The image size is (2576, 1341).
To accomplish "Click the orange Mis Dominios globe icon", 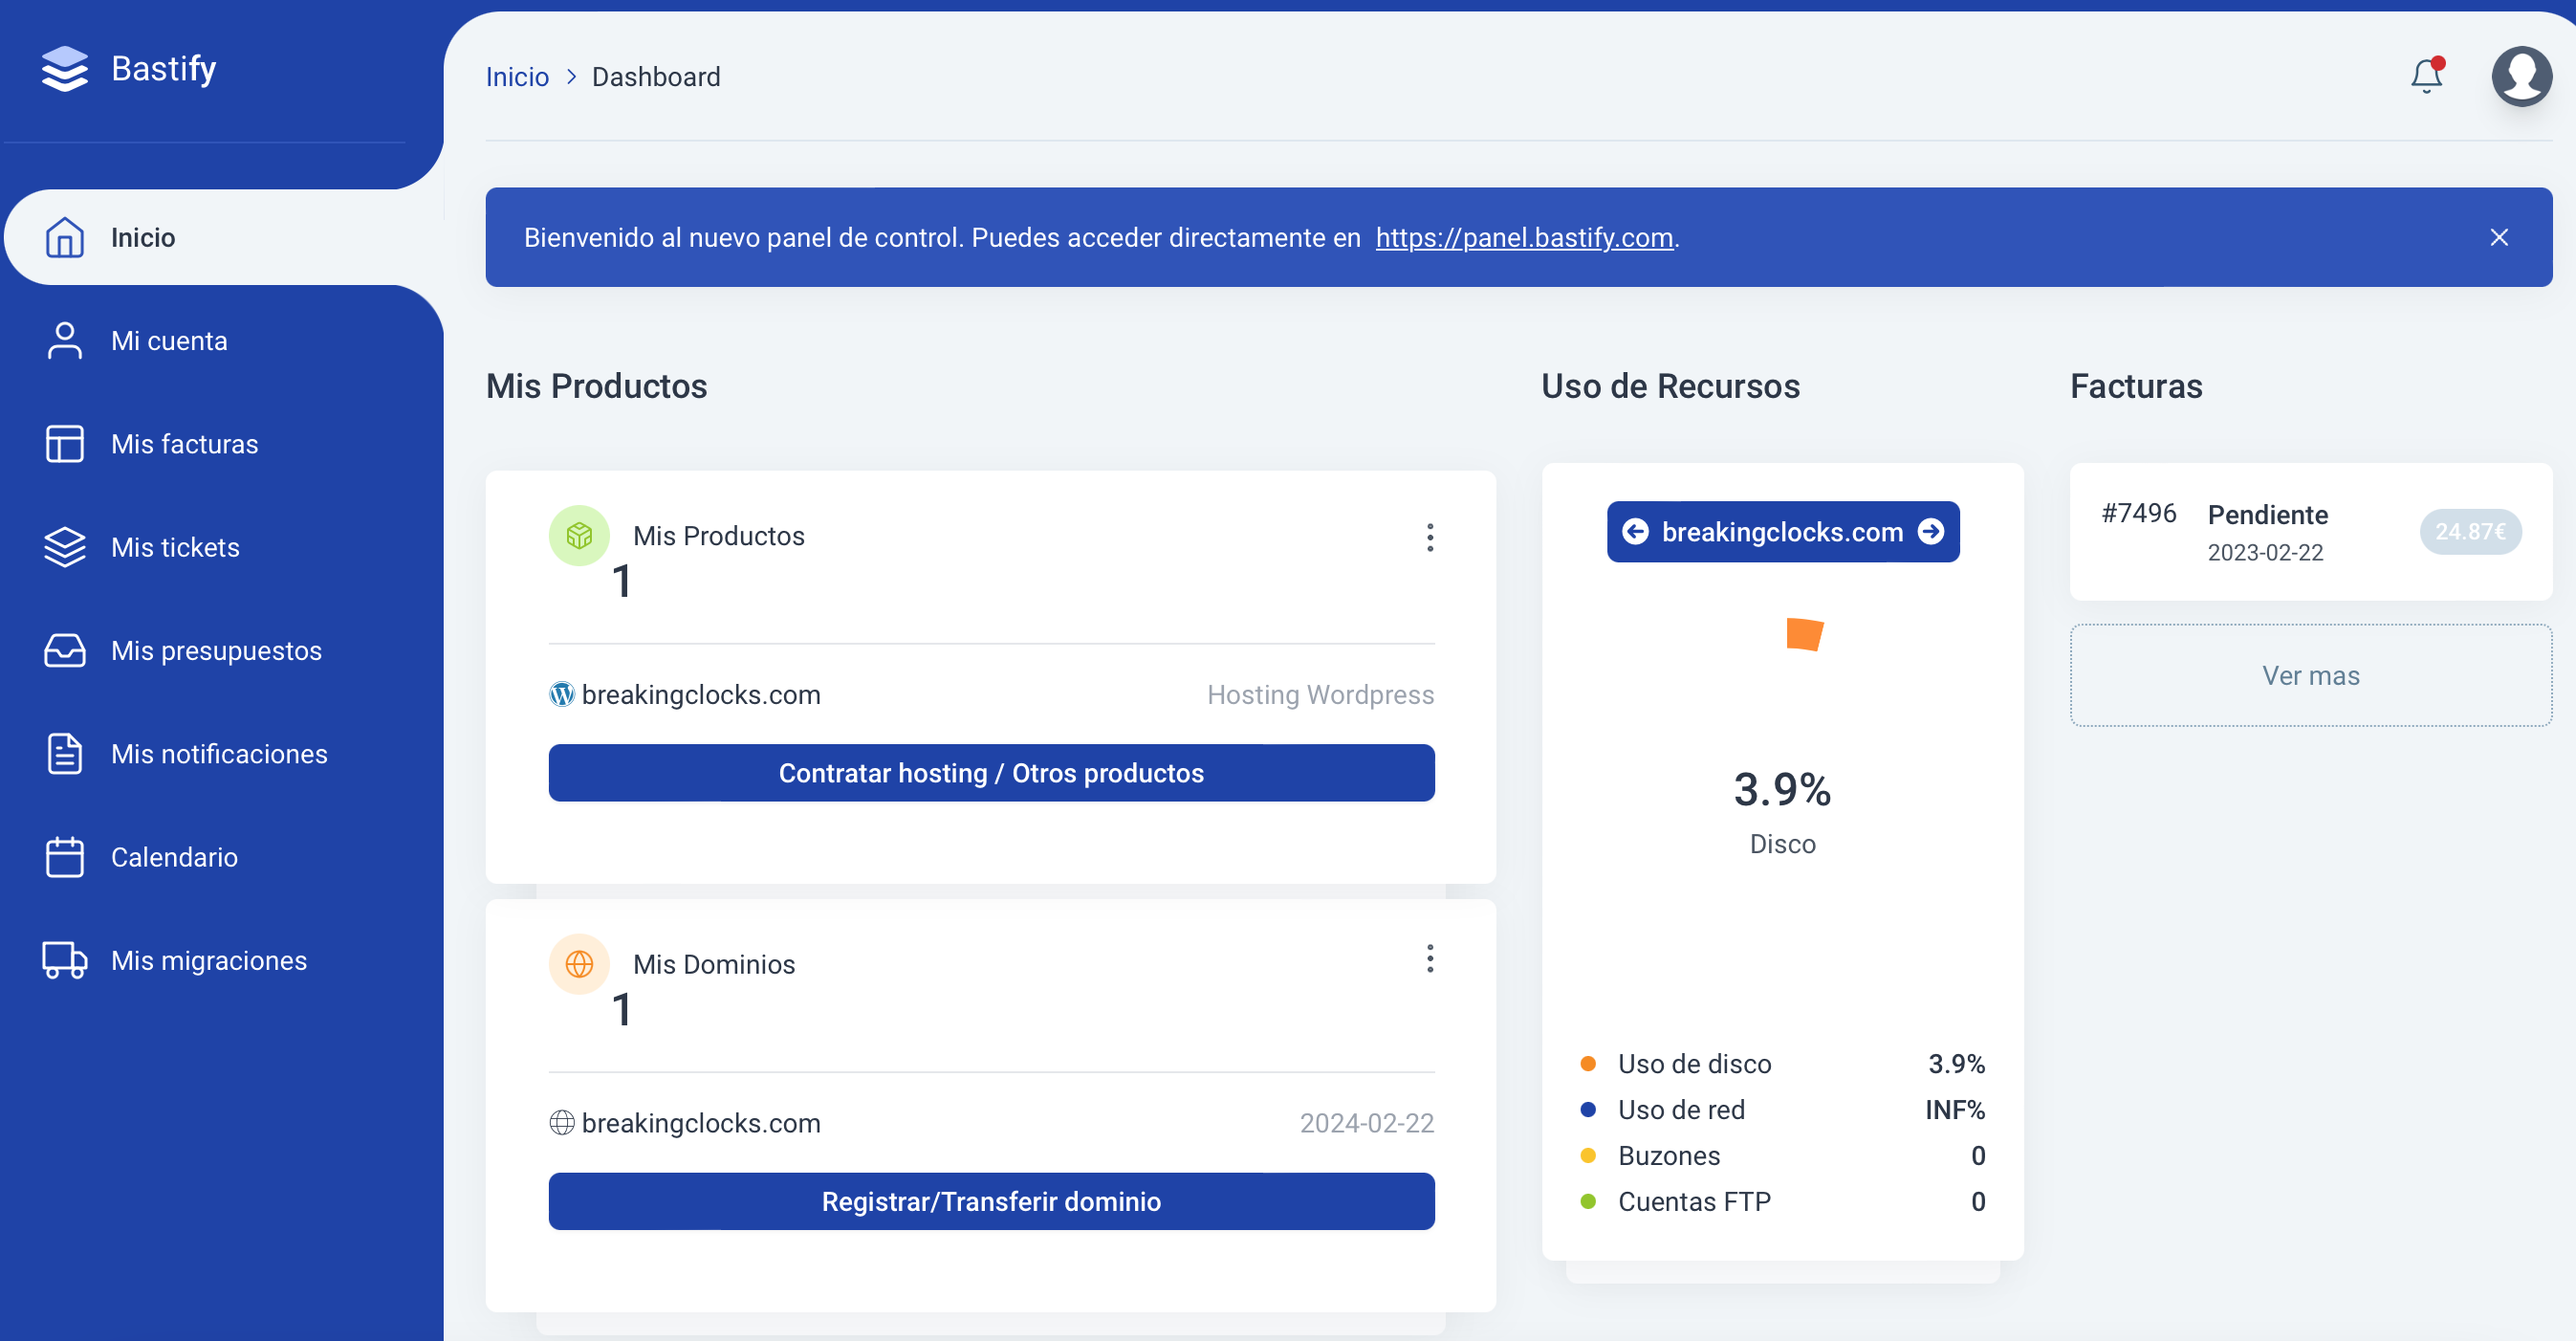I will (x=579, y=964).
